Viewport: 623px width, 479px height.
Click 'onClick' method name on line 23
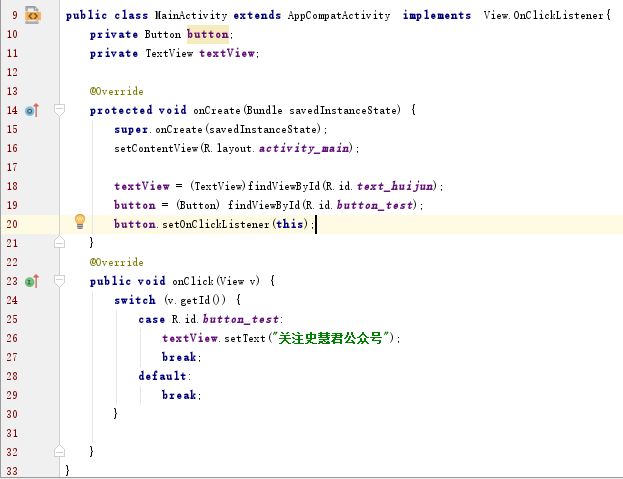(x=193, y=282)
